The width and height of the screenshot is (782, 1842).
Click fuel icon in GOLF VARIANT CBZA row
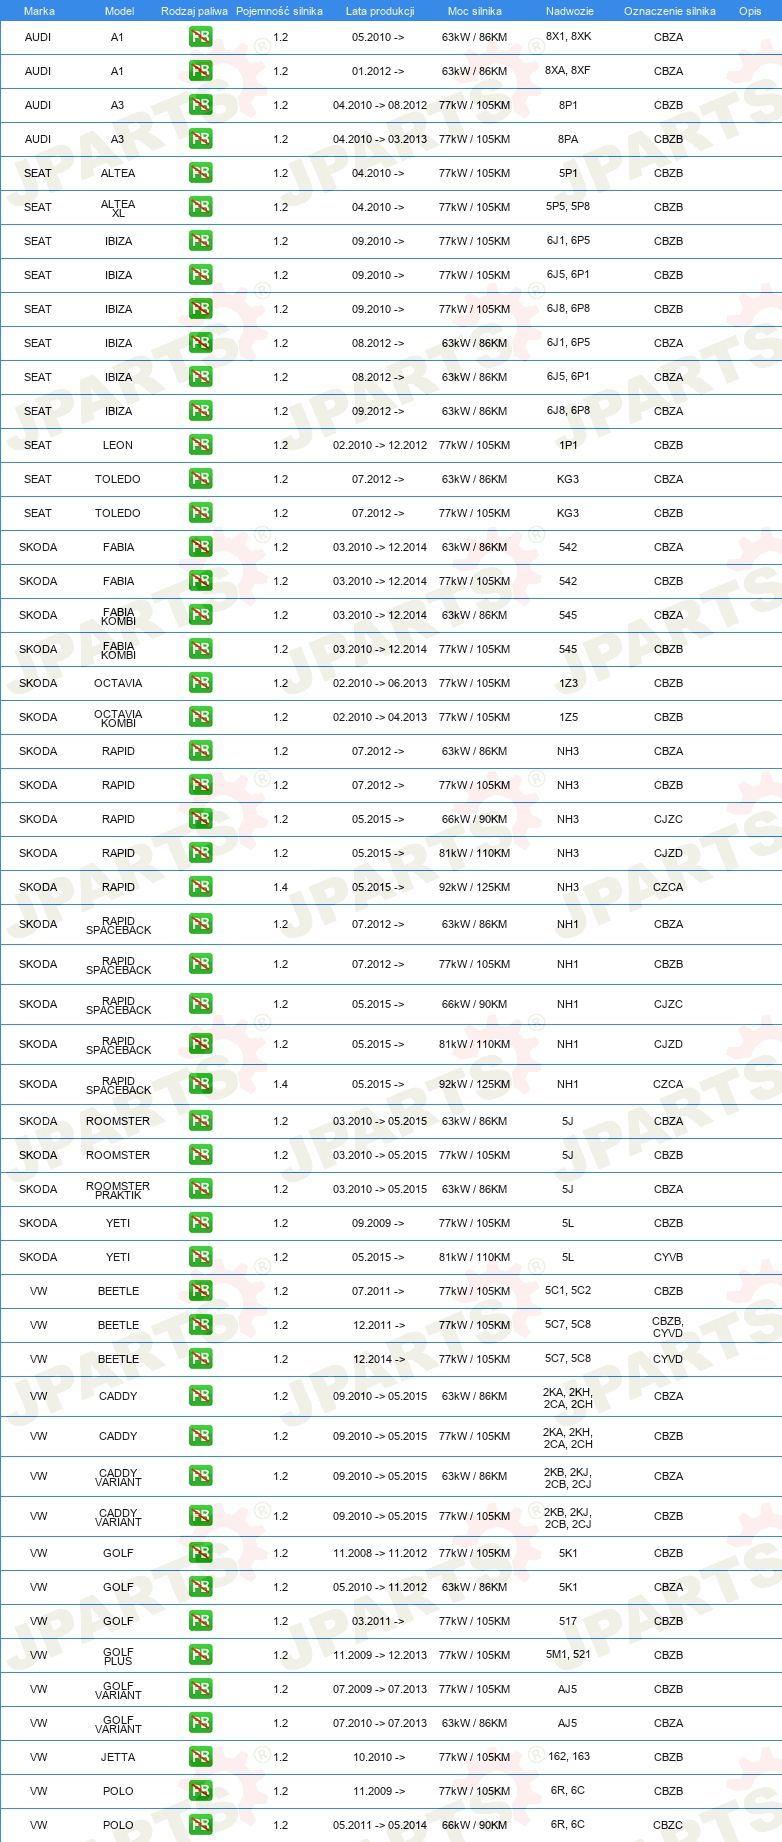point(200,1723)
